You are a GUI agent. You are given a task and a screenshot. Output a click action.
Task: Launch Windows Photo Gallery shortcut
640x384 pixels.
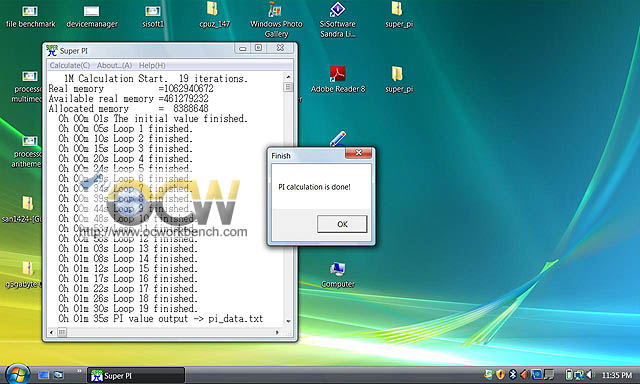[276, 20]
